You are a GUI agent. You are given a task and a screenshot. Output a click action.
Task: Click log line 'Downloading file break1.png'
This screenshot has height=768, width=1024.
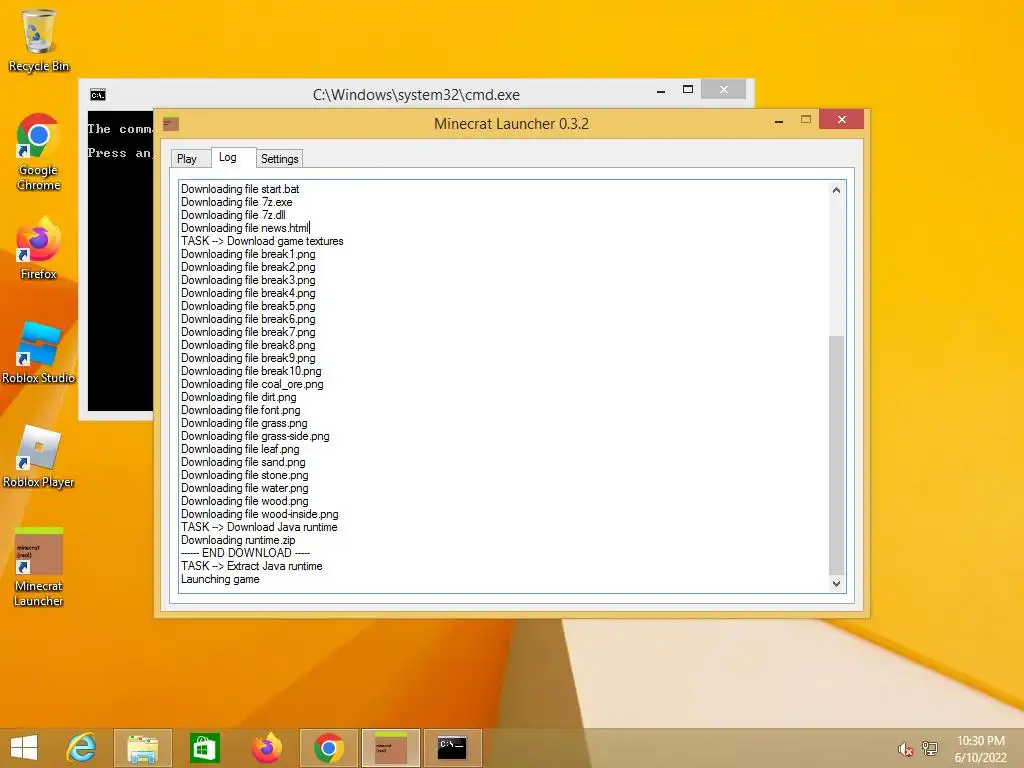[x=248, y=254]
